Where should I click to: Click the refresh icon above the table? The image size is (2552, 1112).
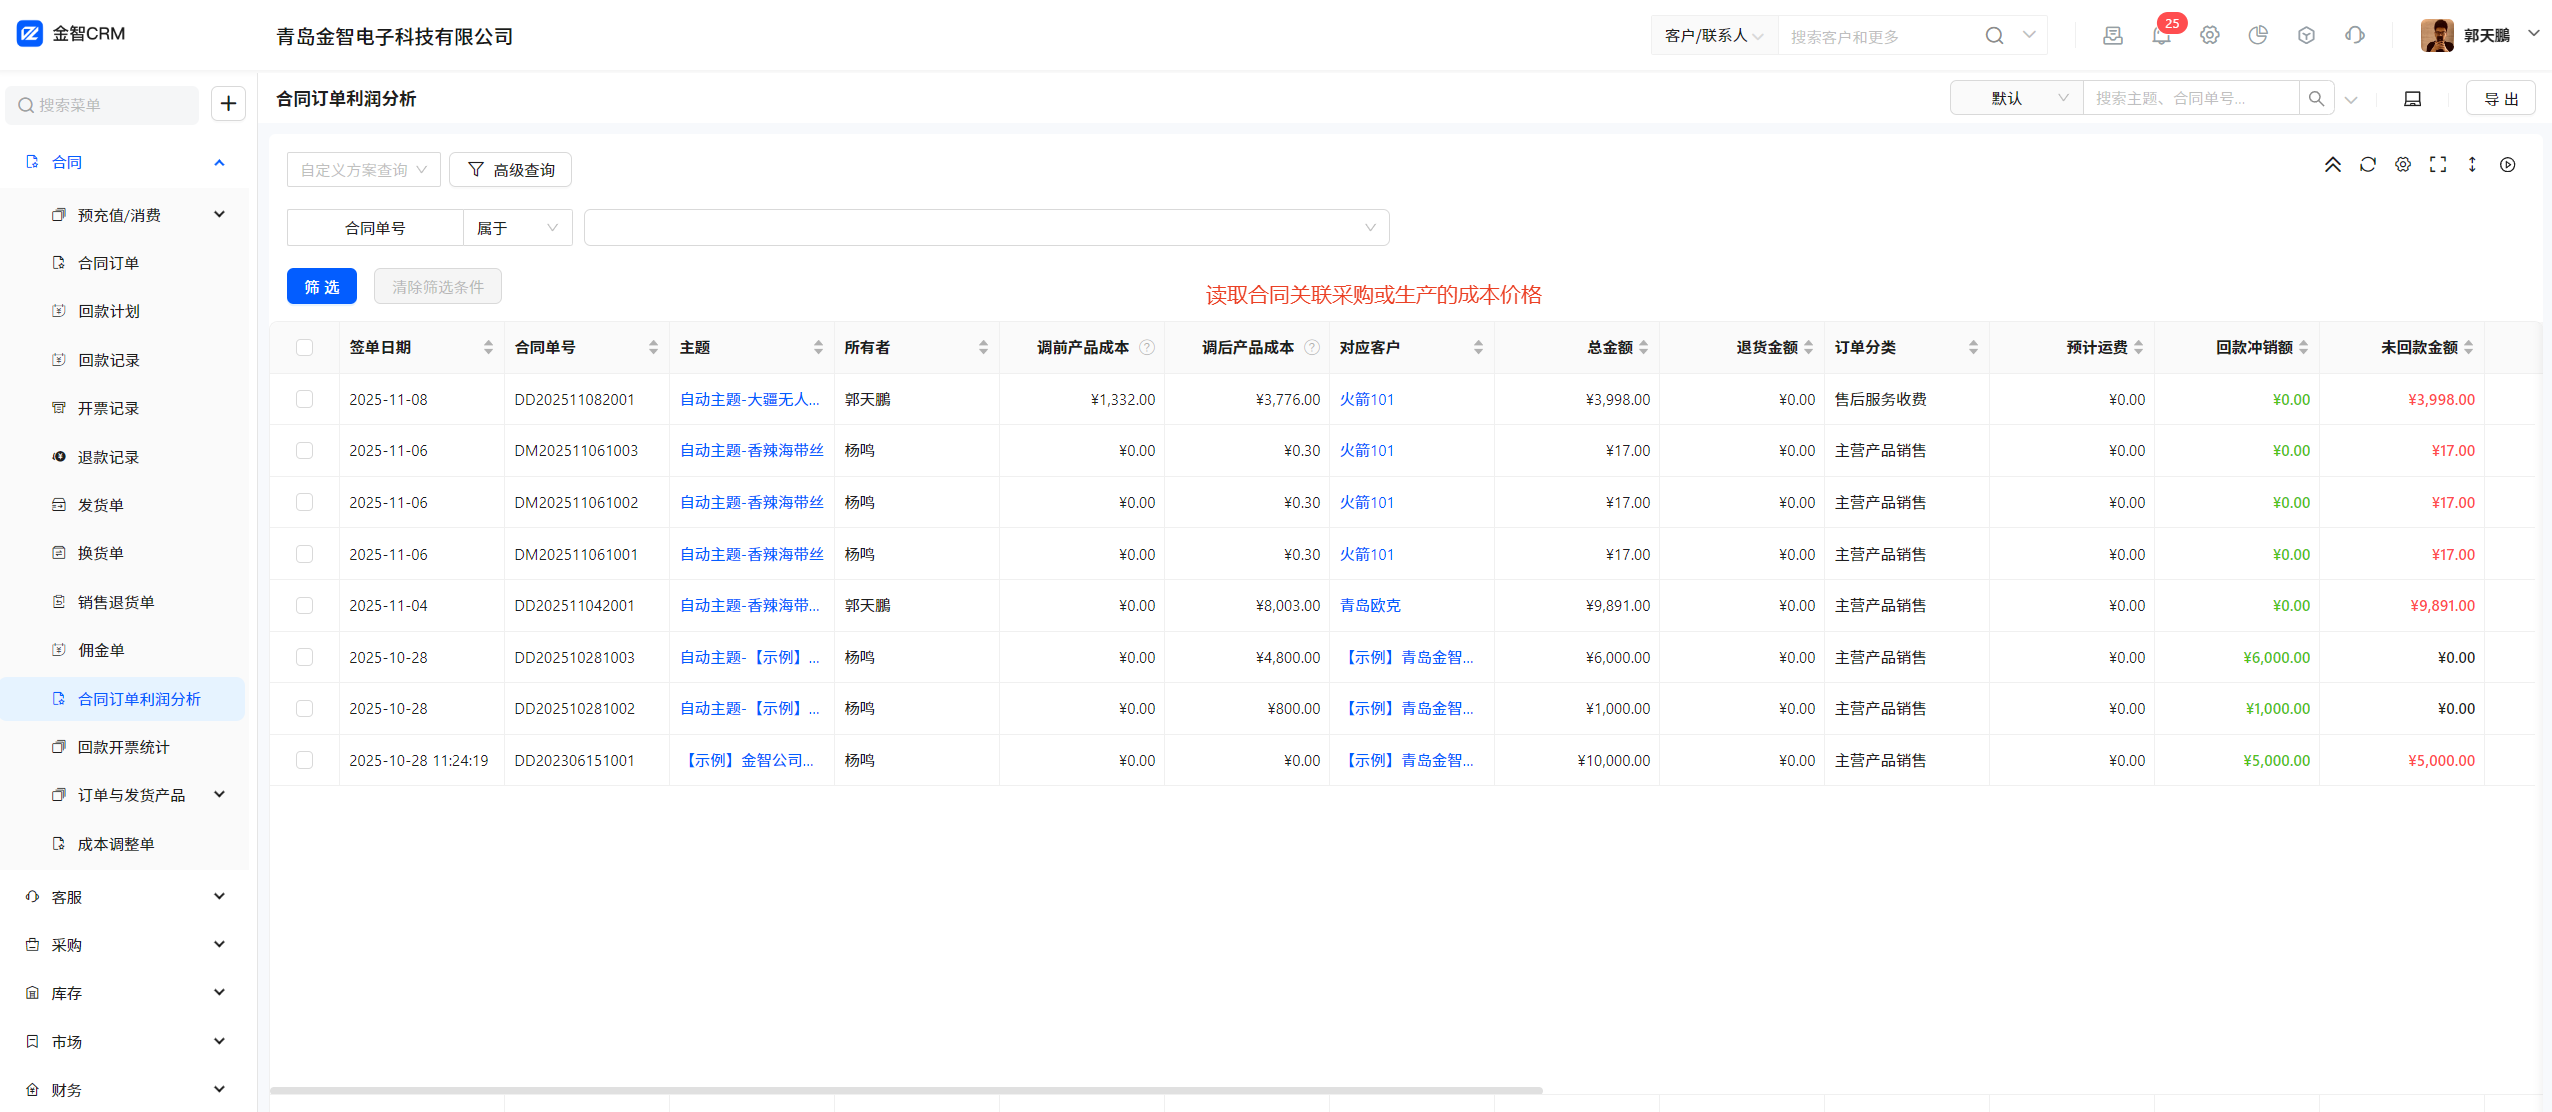(x=2367, y=165)
